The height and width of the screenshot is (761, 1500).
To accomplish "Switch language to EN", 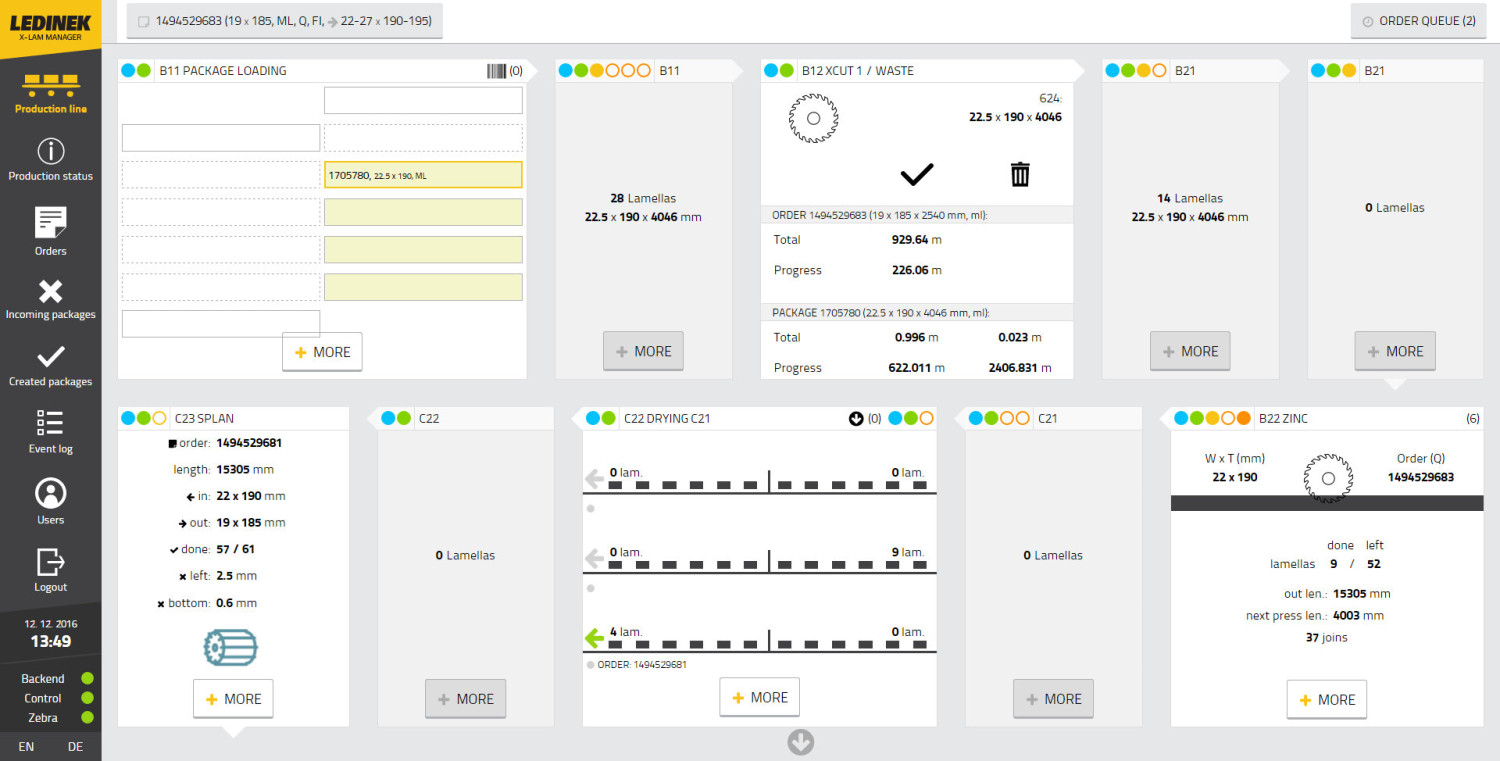I will (26, 746).
